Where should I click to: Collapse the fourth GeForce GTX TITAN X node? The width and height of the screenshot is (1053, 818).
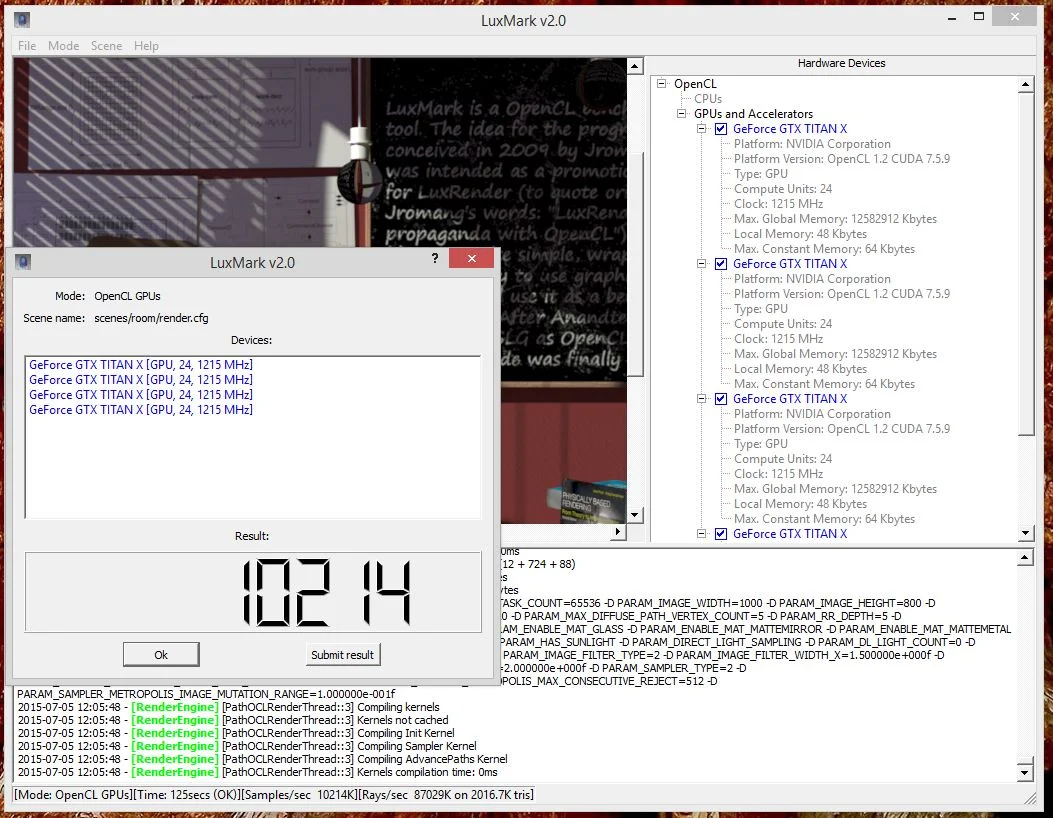702,534
